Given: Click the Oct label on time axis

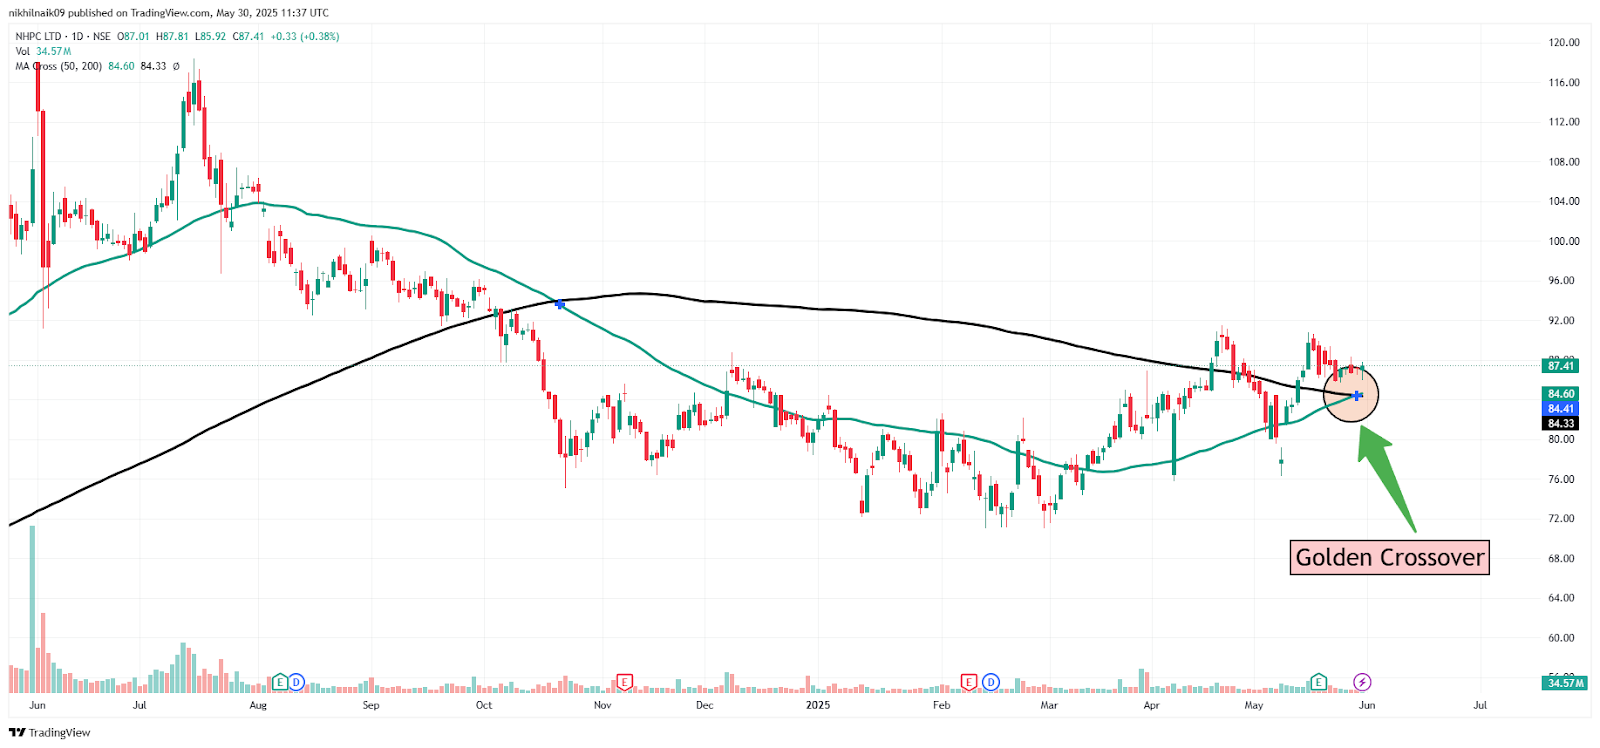Looking at the screenshot, I should coord(484,705).
